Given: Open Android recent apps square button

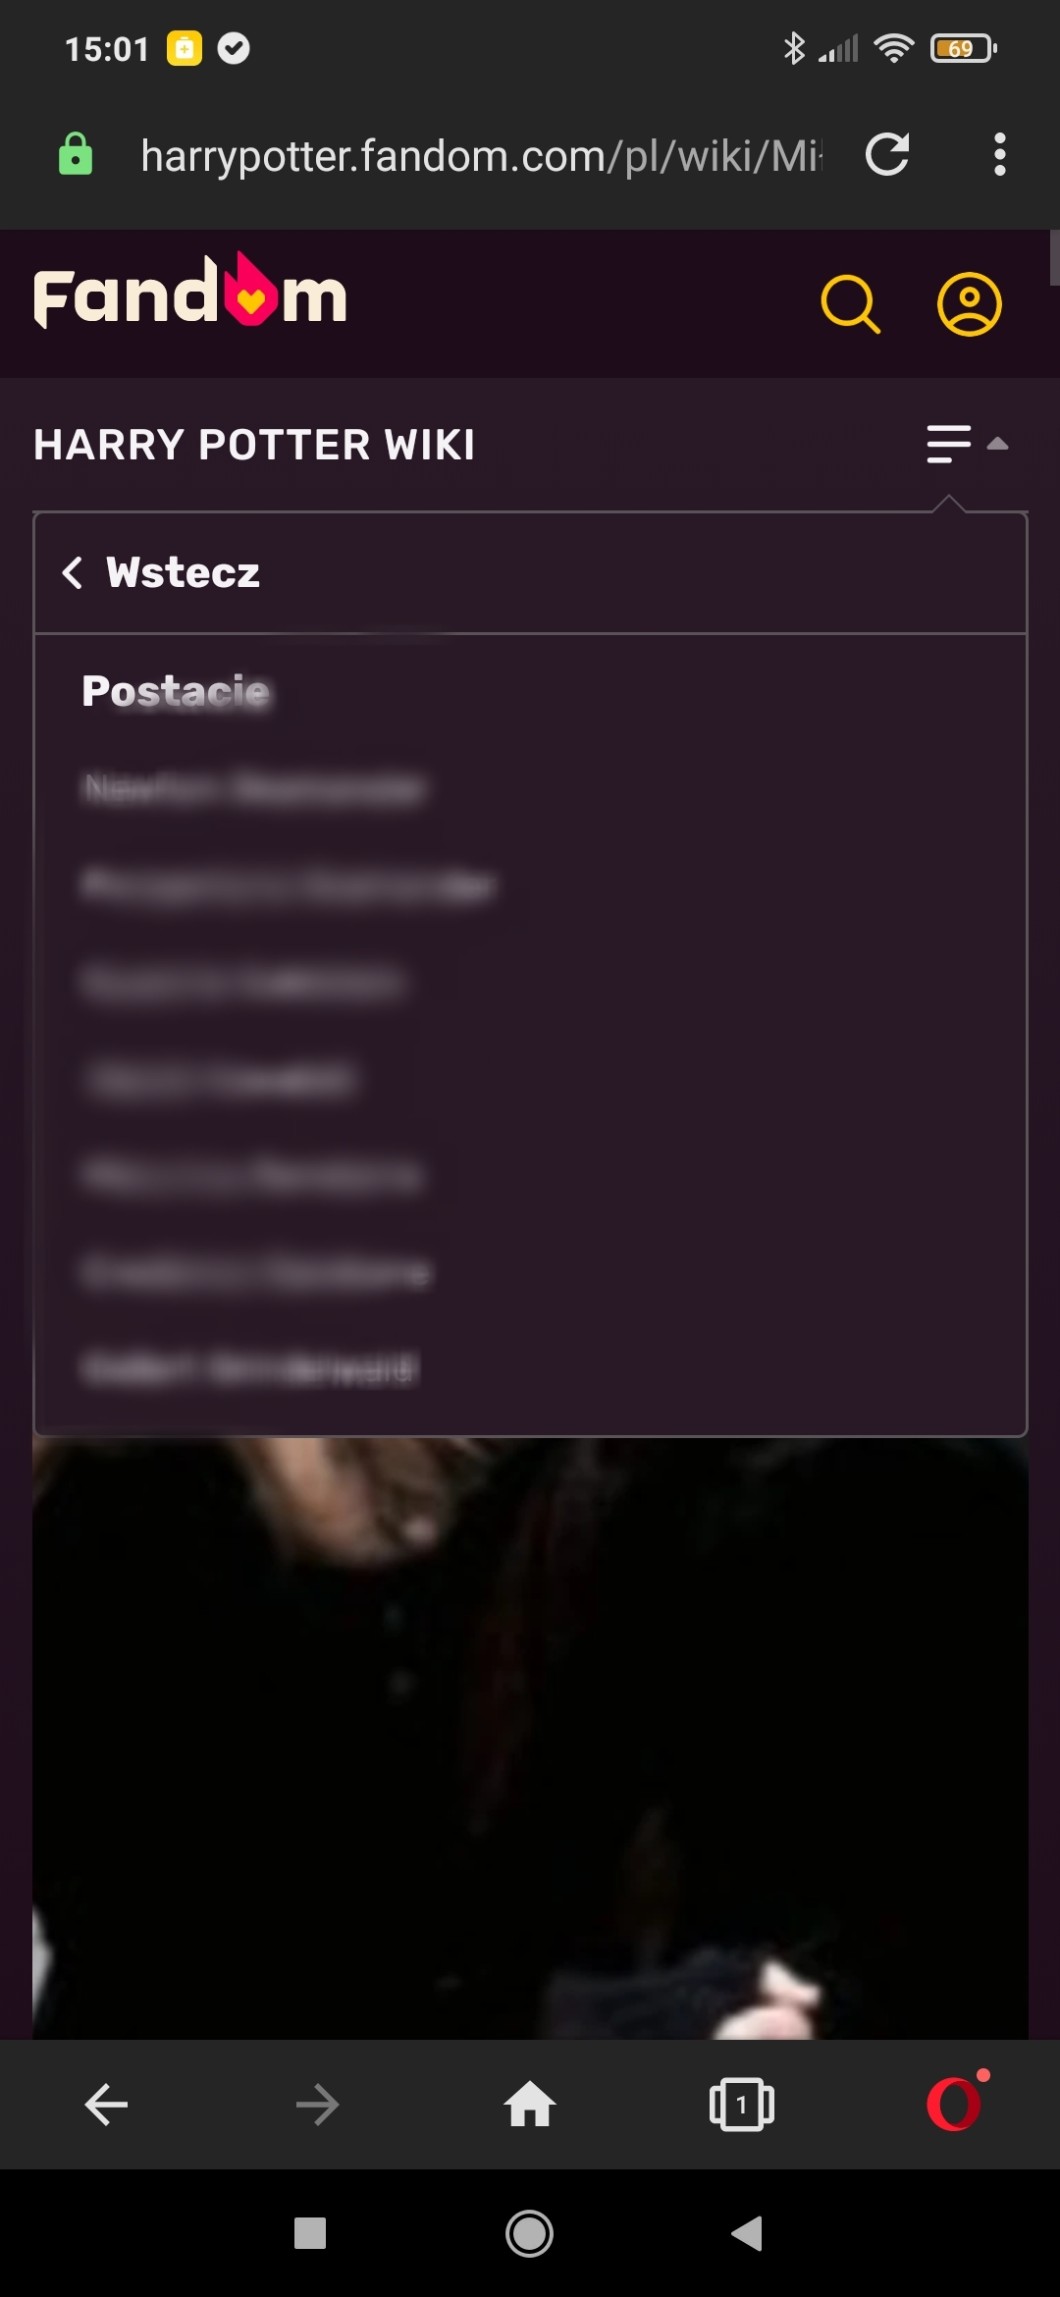Looking at the screenshot, I should pos(310,2233).
